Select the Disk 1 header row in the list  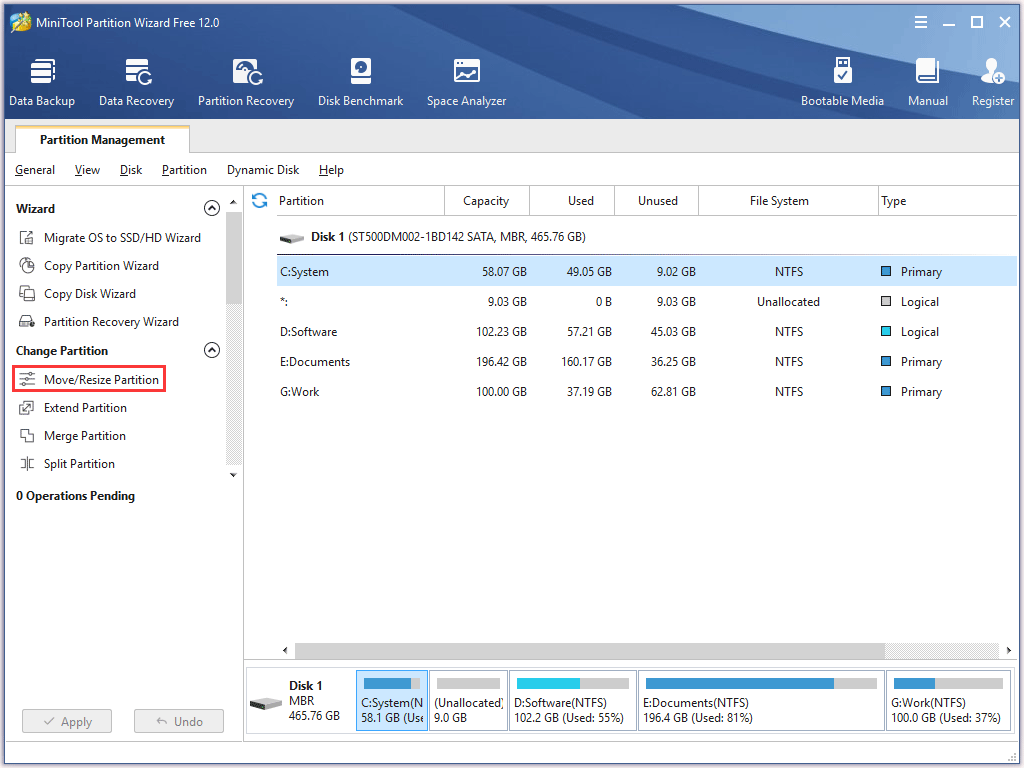click(647, 237)
